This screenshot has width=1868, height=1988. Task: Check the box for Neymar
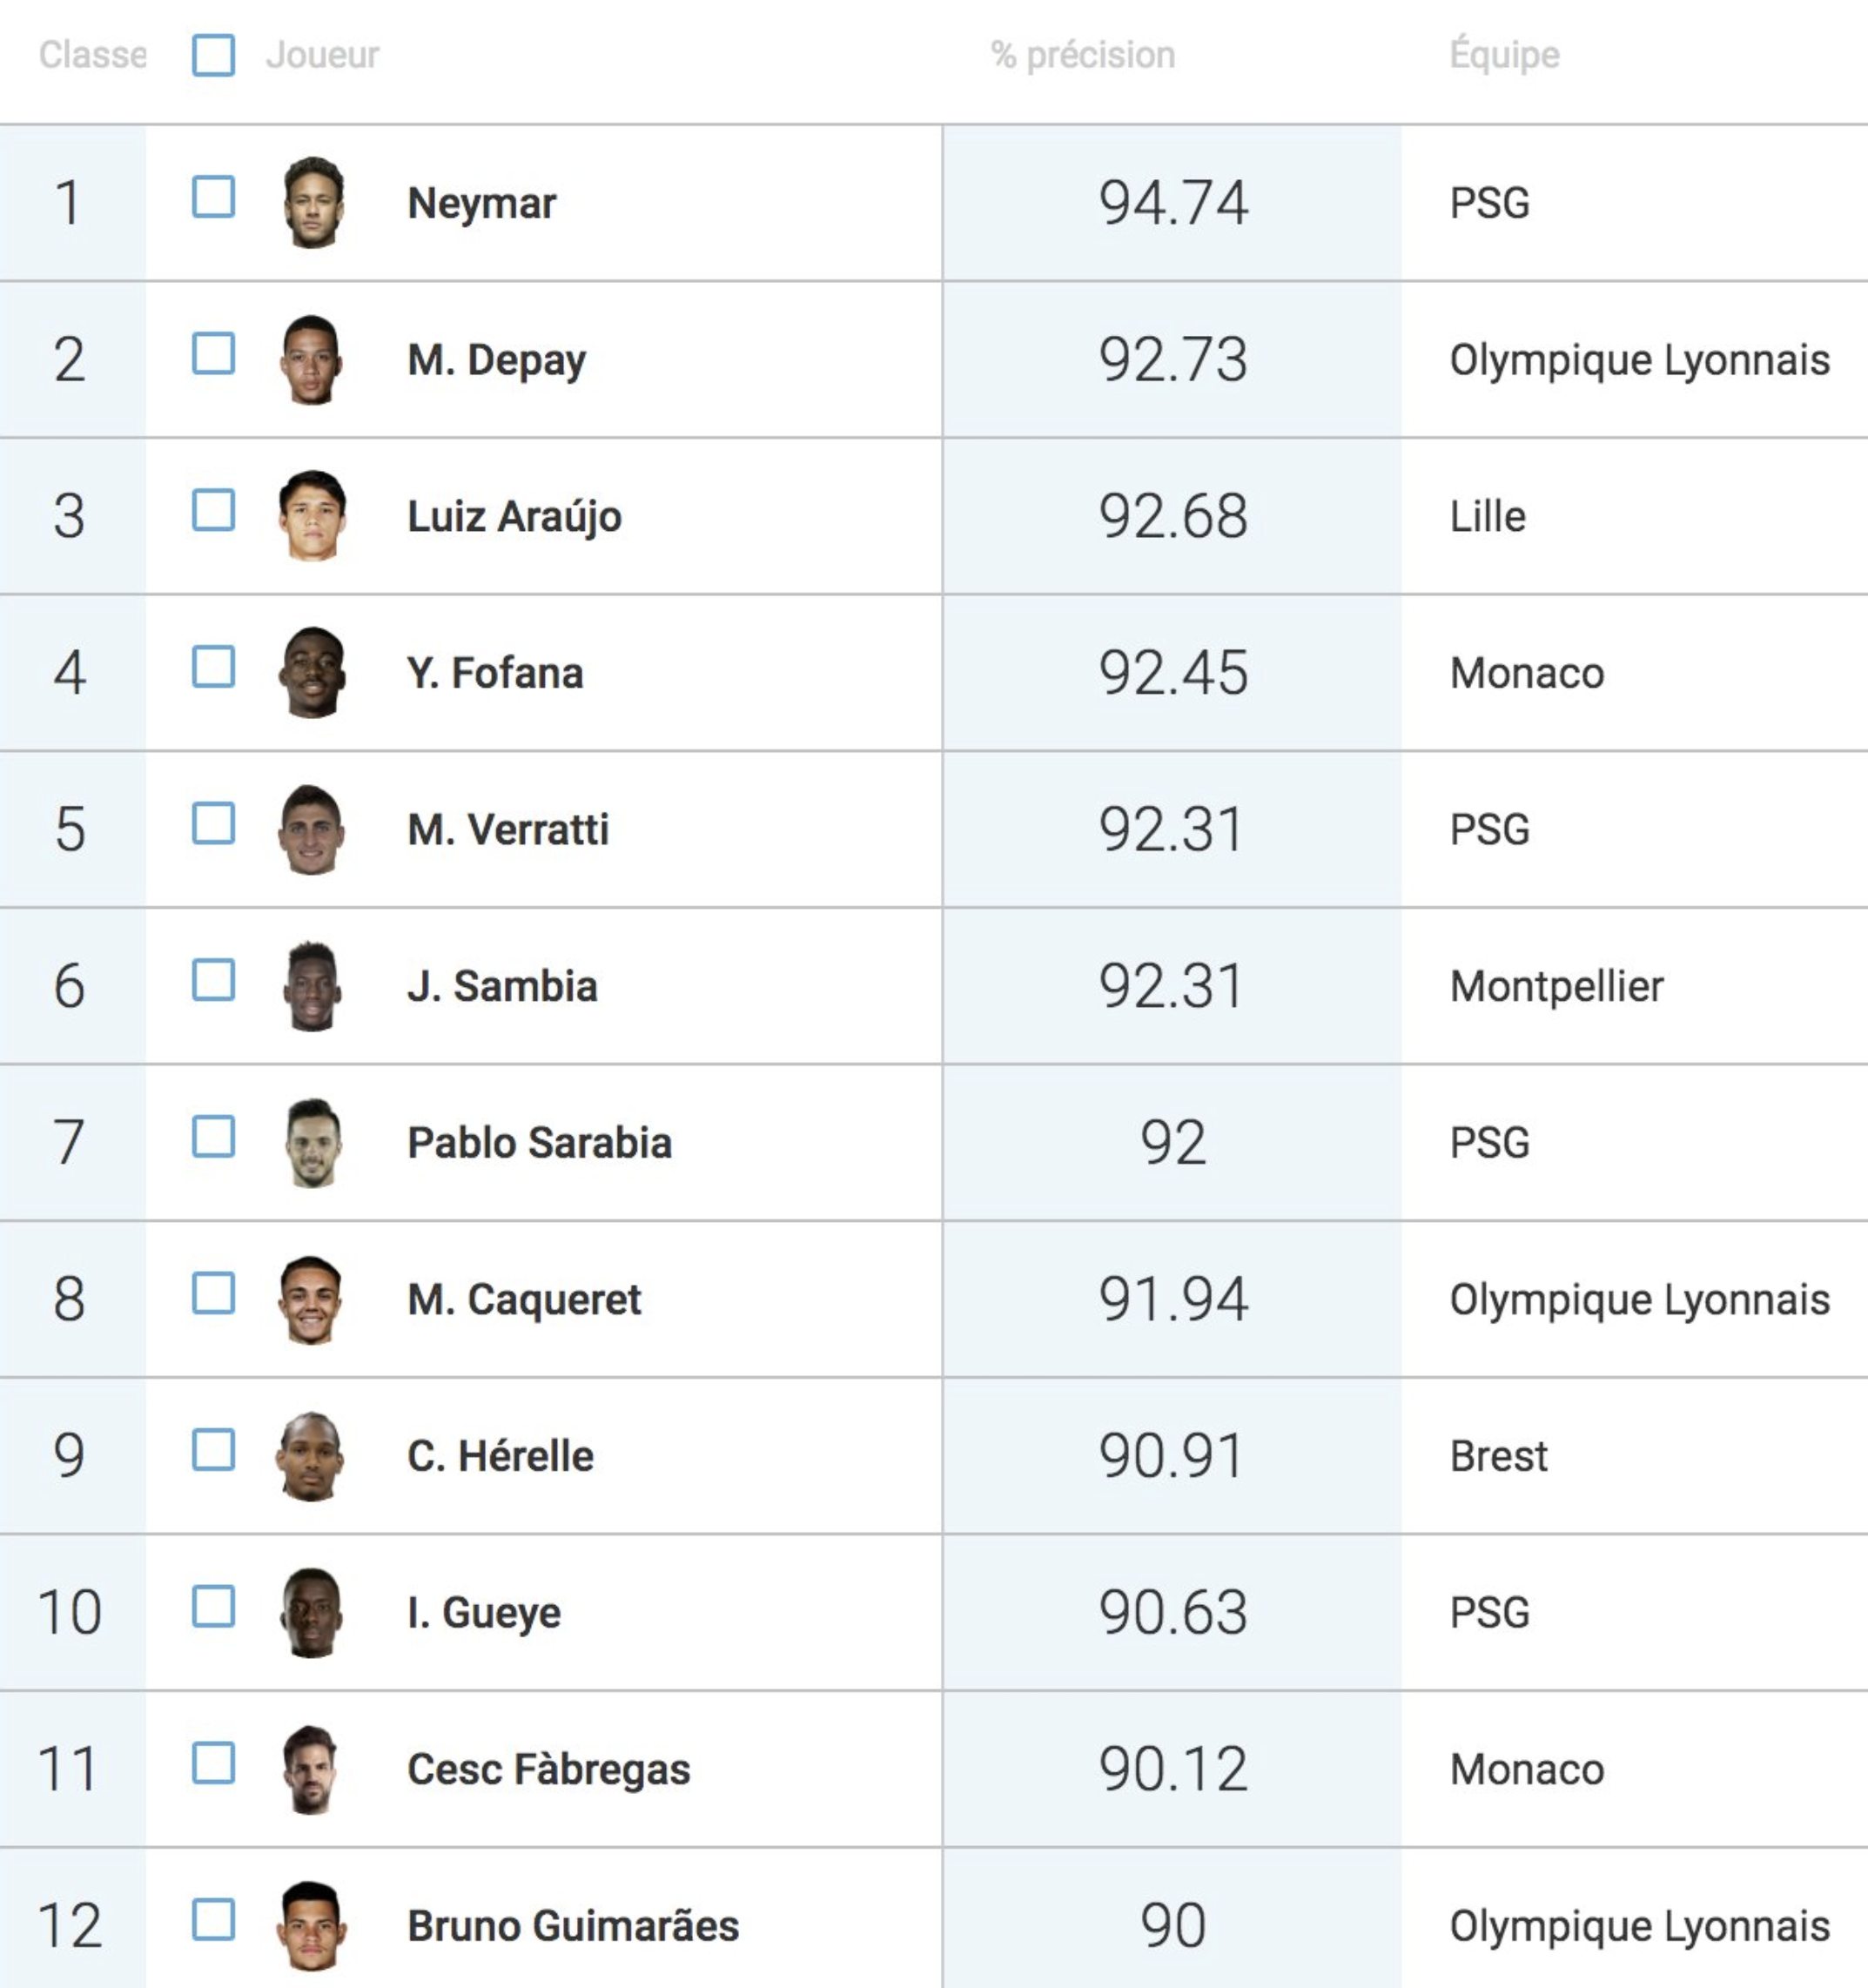click(x=214, y=197)
